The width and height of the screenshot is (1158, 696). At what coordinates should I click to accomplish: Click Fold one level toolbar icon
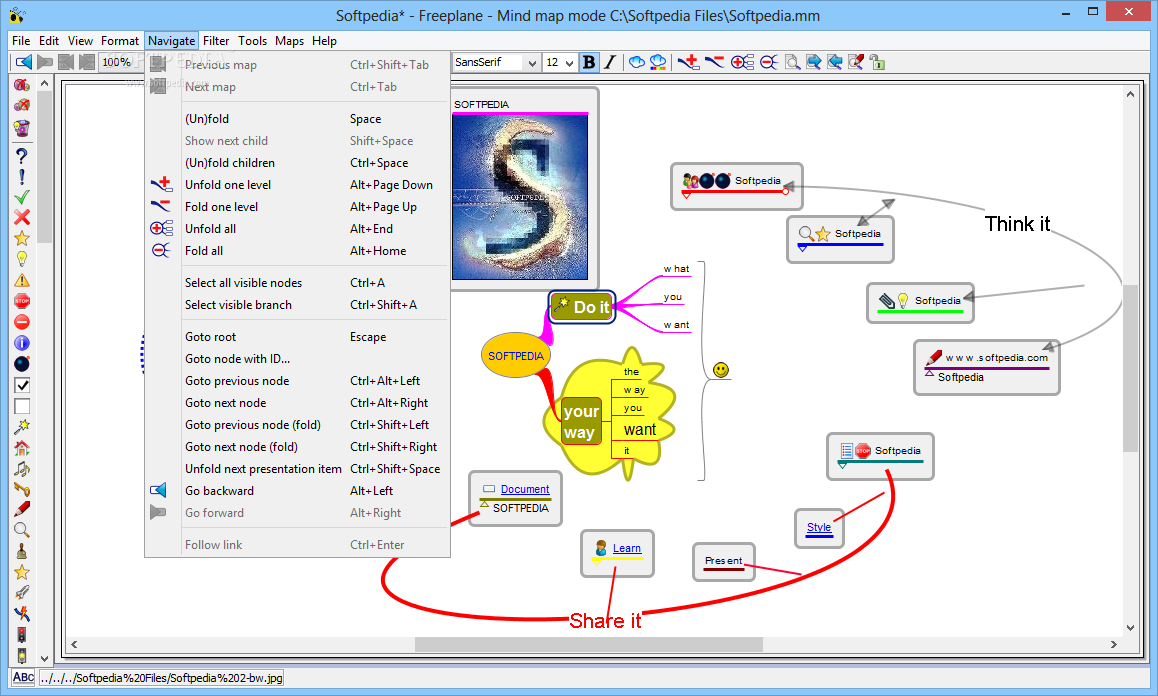[714, 62]
